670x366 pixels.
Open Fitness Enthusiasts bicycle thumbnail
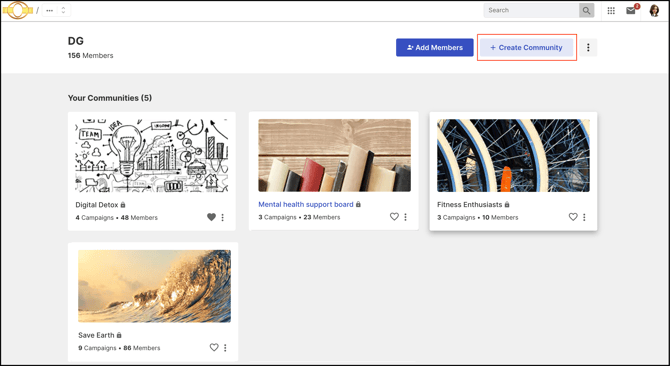click(513, 155)
